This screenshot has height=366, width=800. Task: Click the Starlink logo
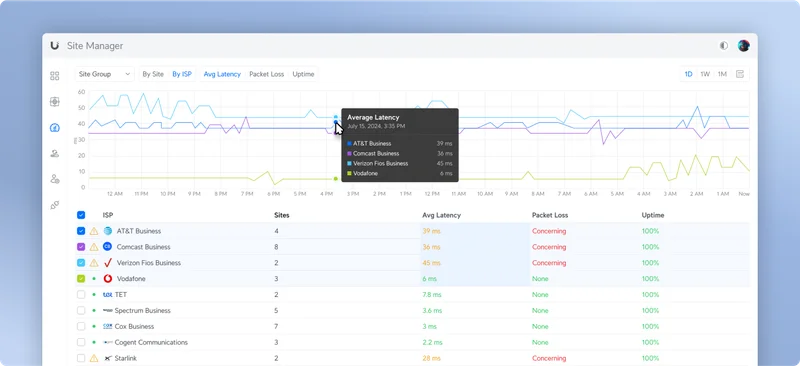(x=108, y=358)
